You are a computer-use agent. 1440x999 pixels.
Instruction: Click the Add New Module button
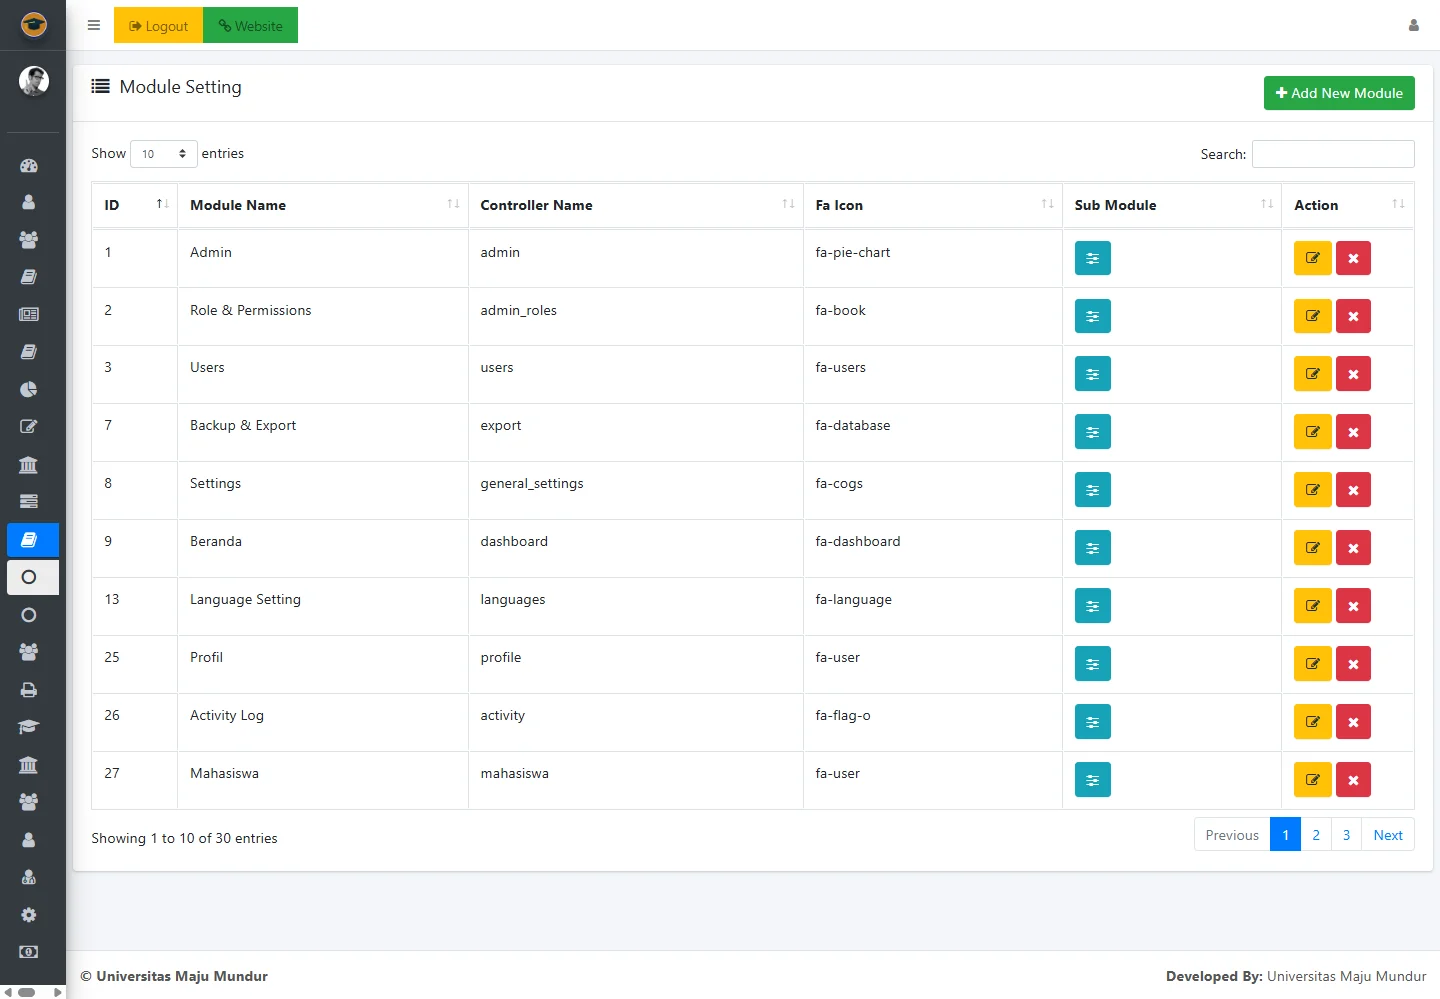[1338, 93]
